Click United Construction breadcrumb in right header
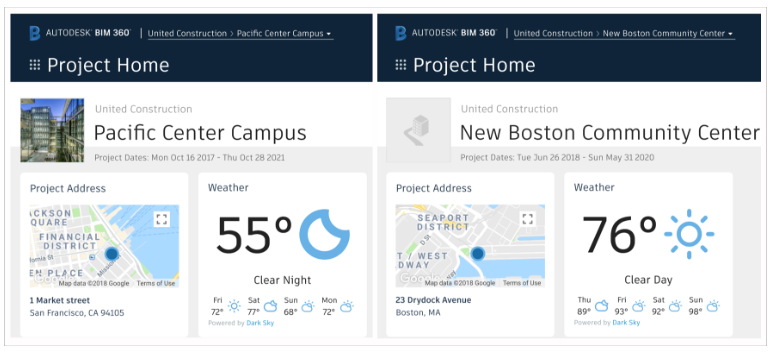 tap(553, 34)
